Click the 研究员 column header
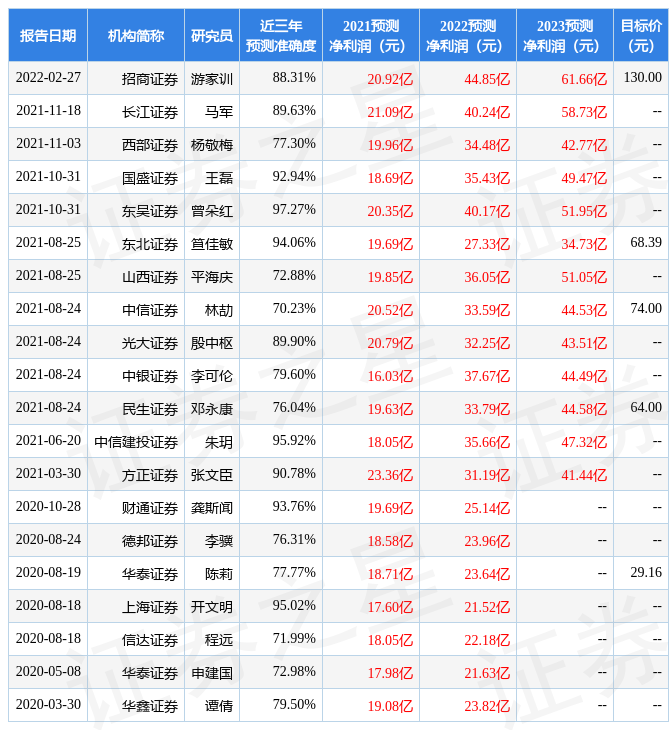This screenshot has height=730, width=669. click(212, 35)
